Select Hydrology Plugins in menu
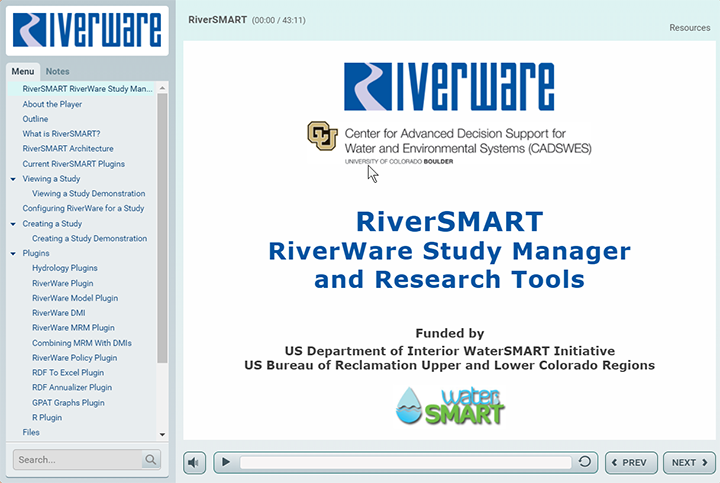720x483 pixels. 65,268
